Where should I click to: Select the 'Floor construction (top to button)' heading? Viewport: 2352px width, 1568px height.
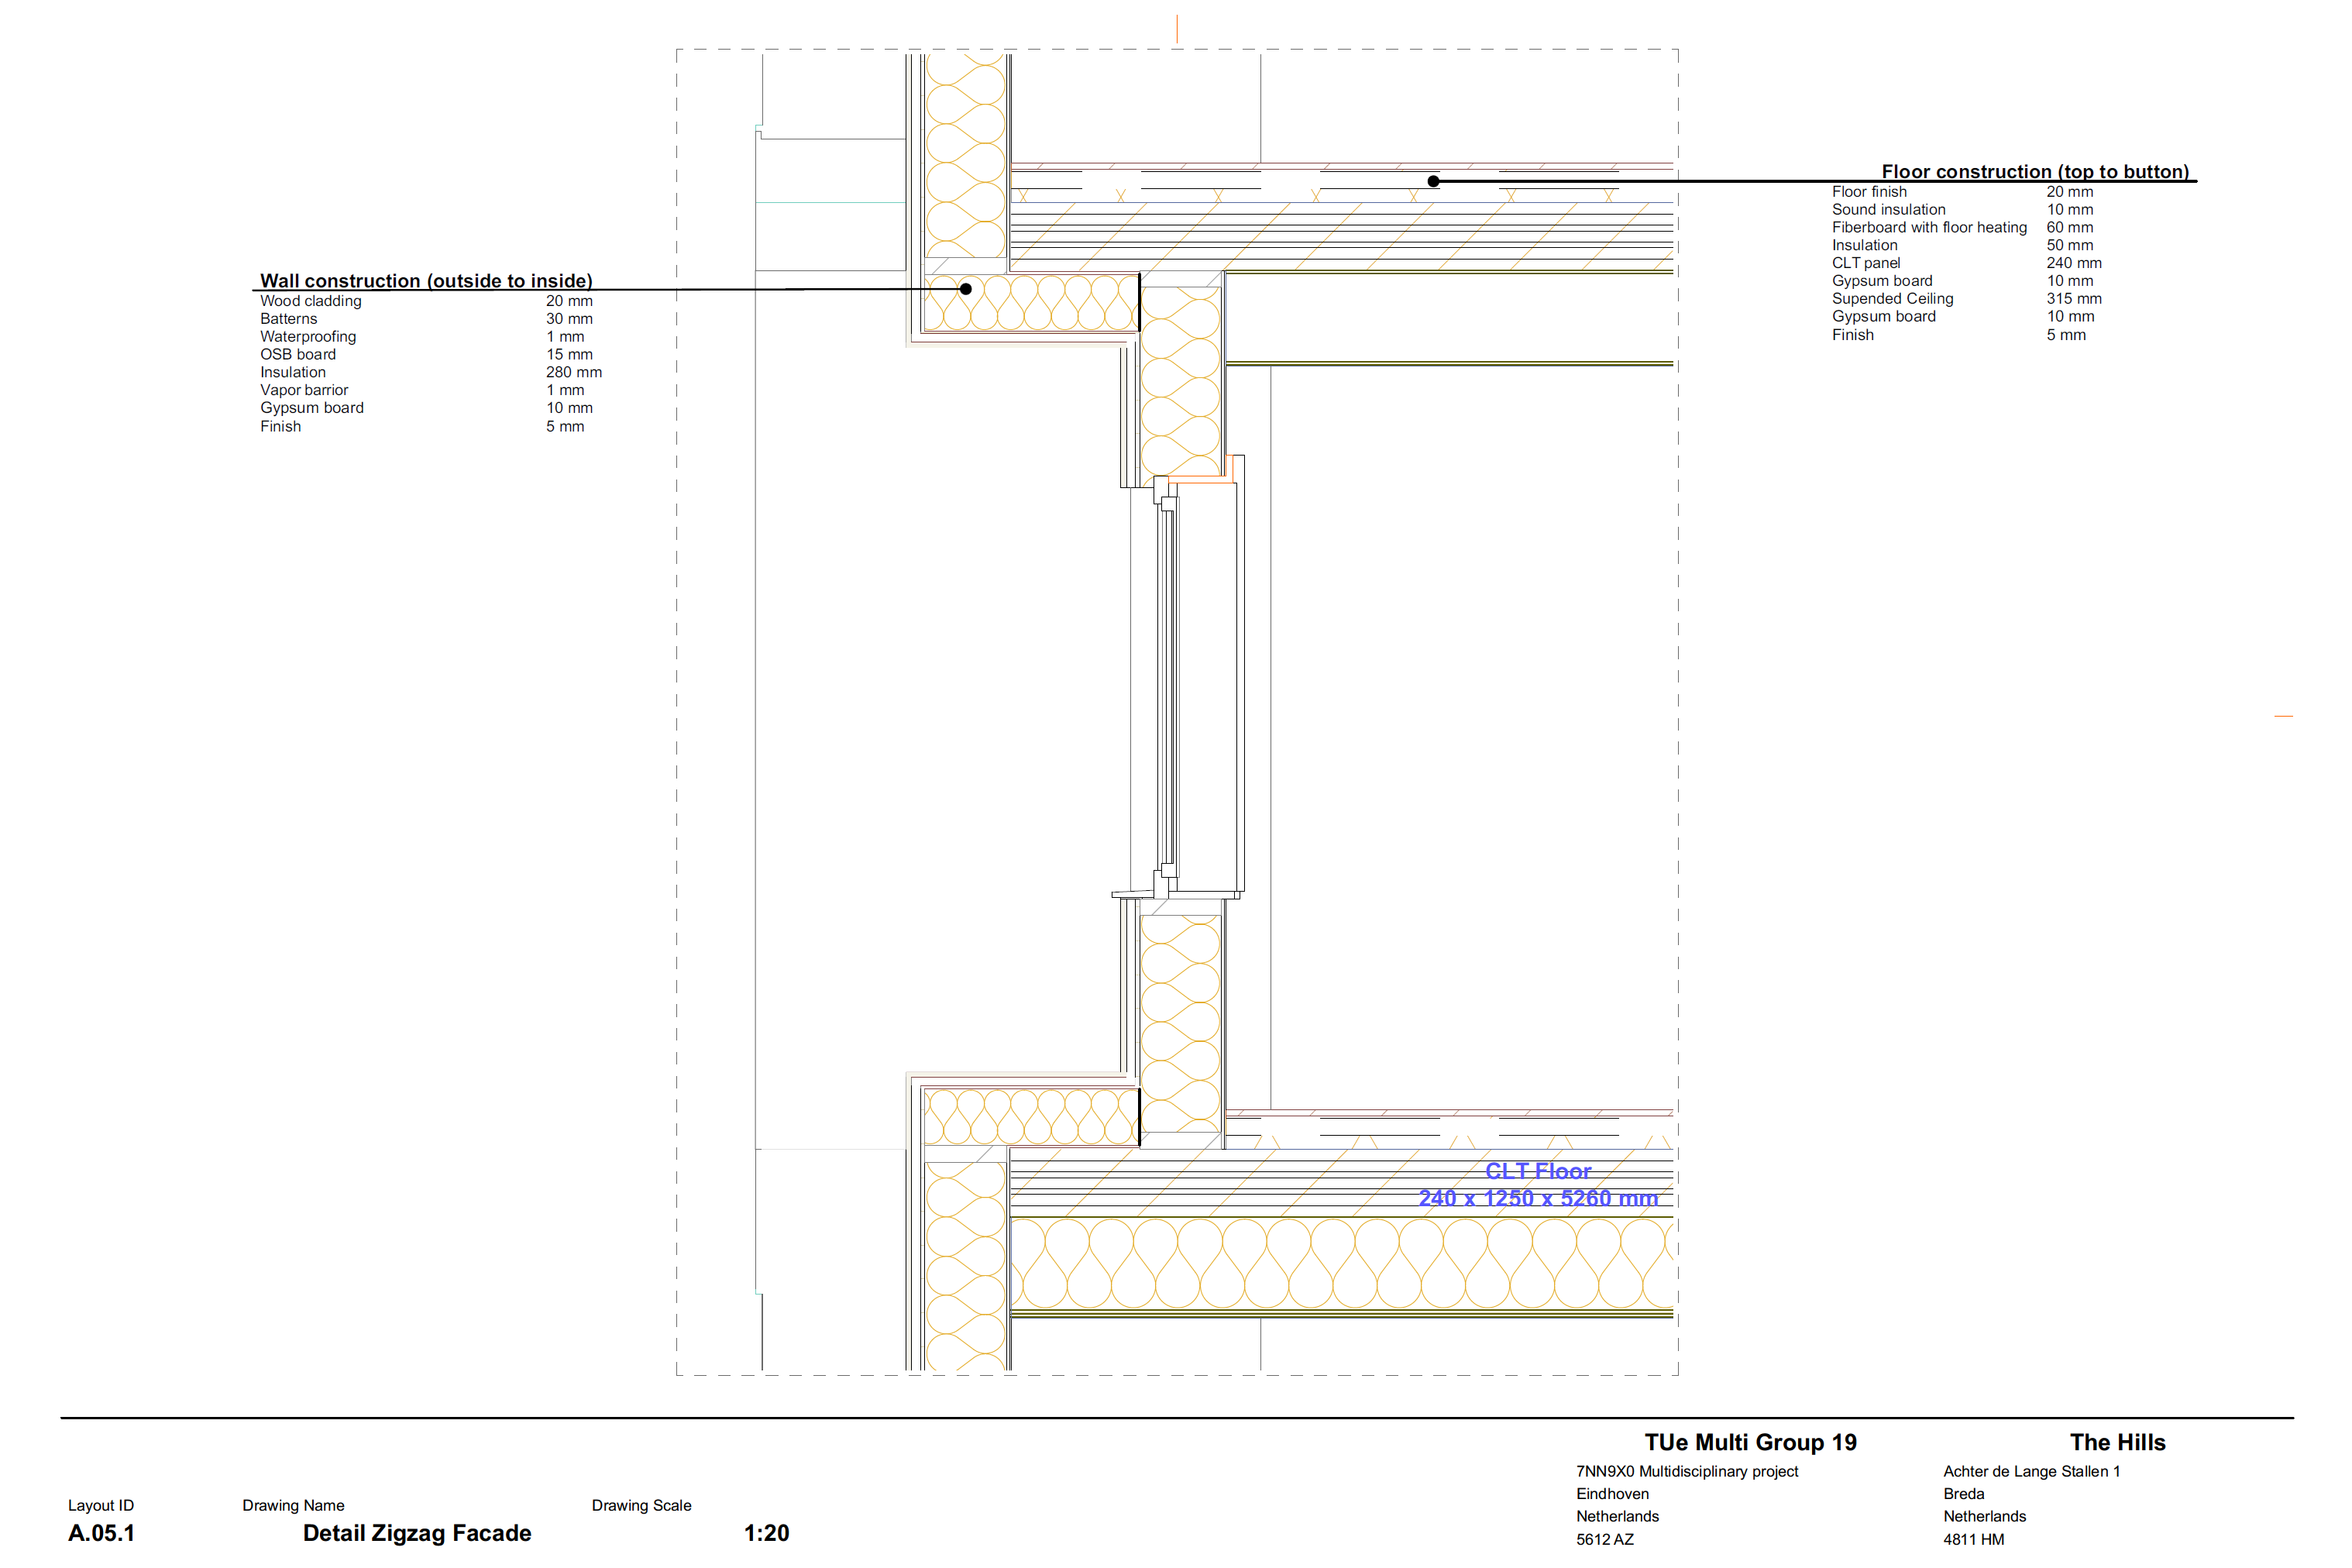[2035, 172]
